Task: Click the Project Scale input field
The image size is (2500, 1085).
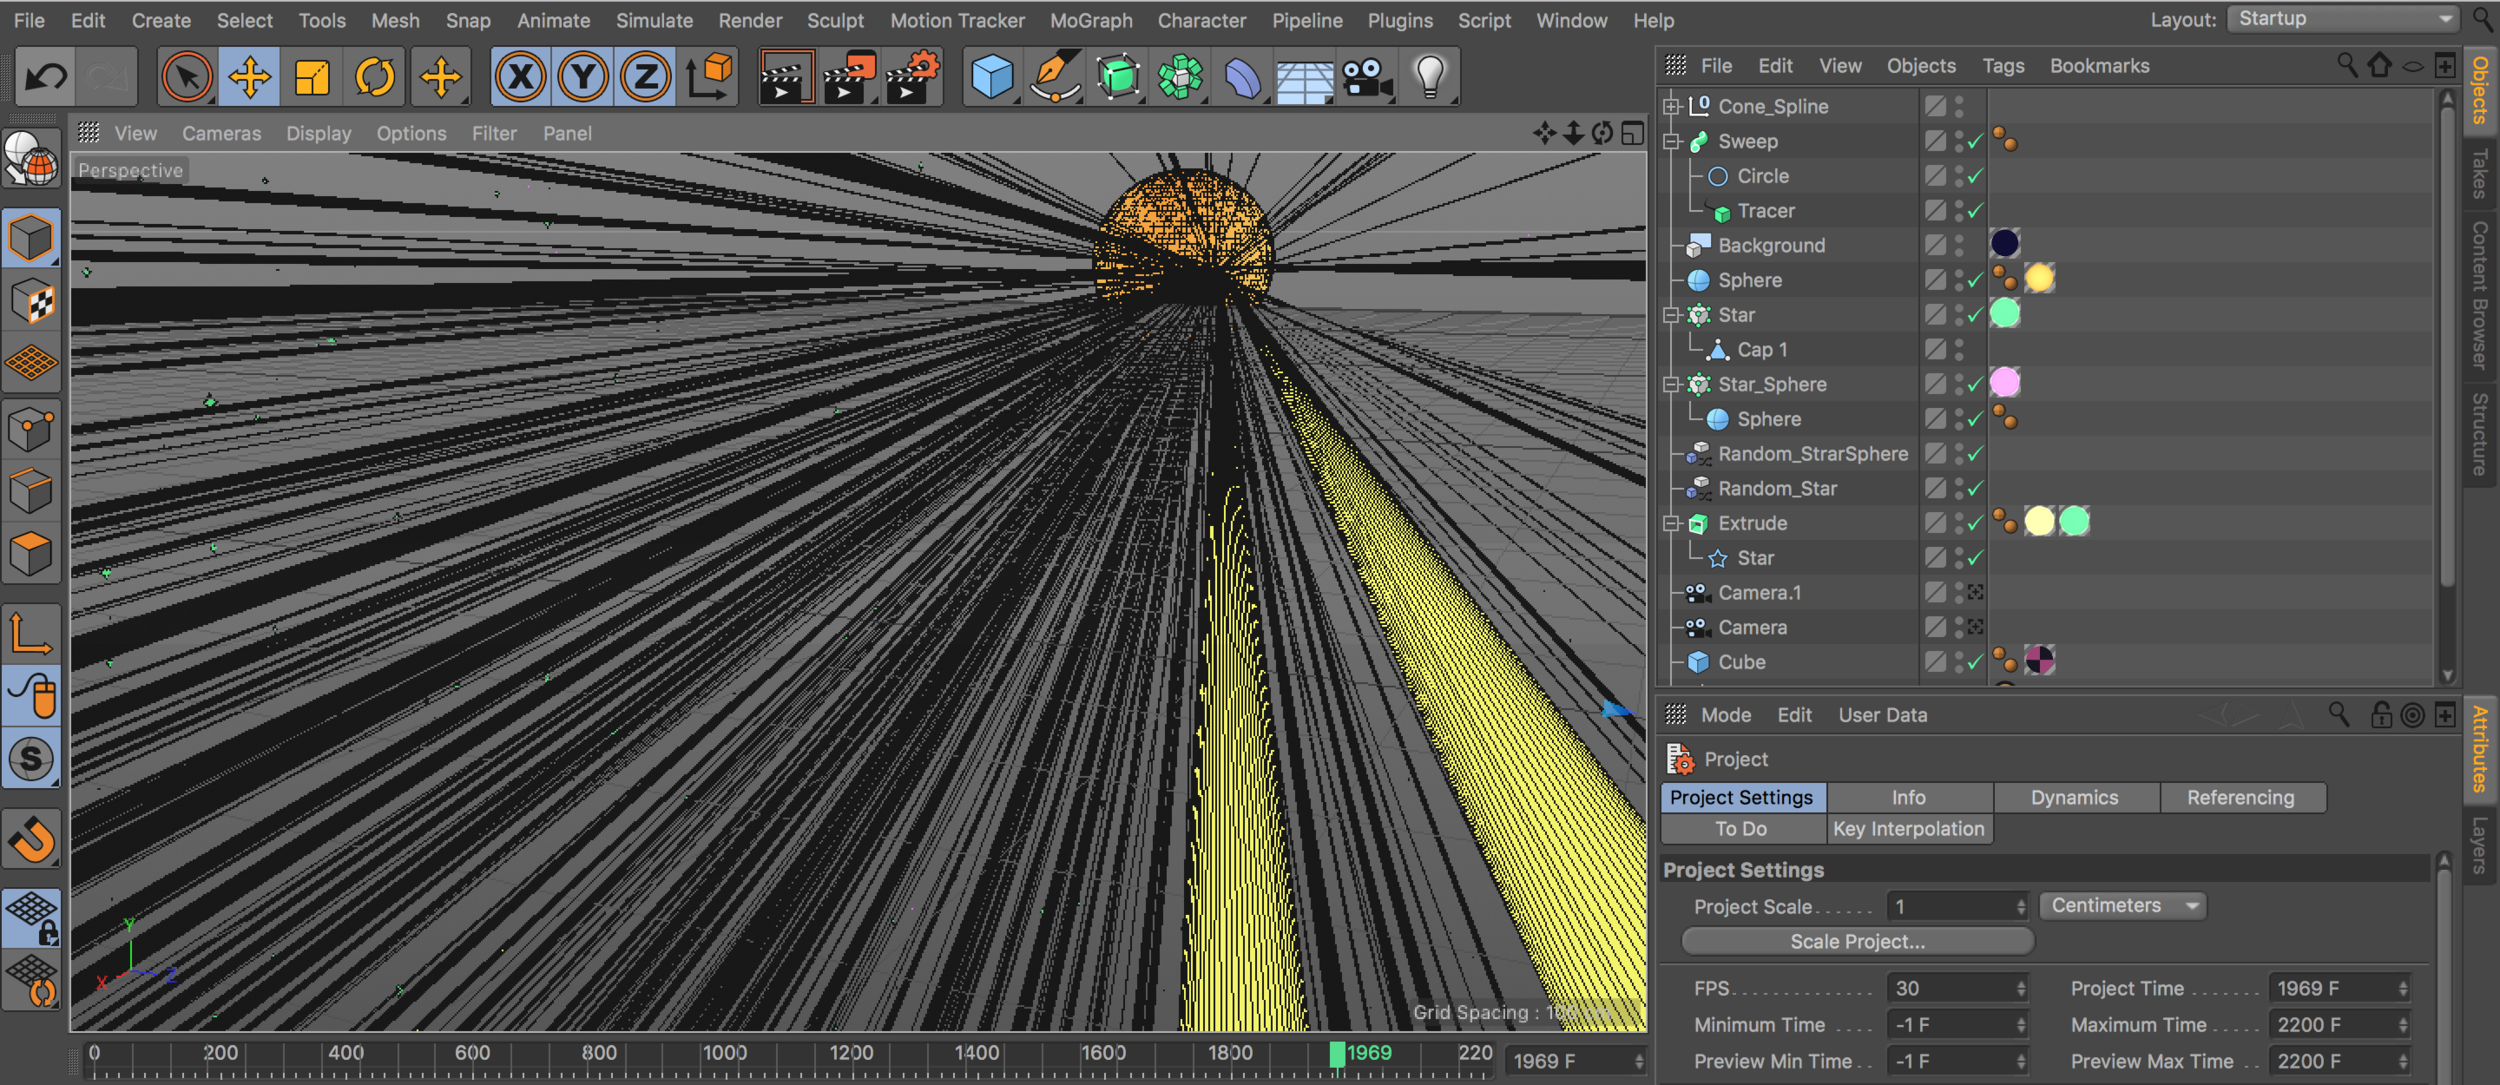Action: click(1957, 906)
